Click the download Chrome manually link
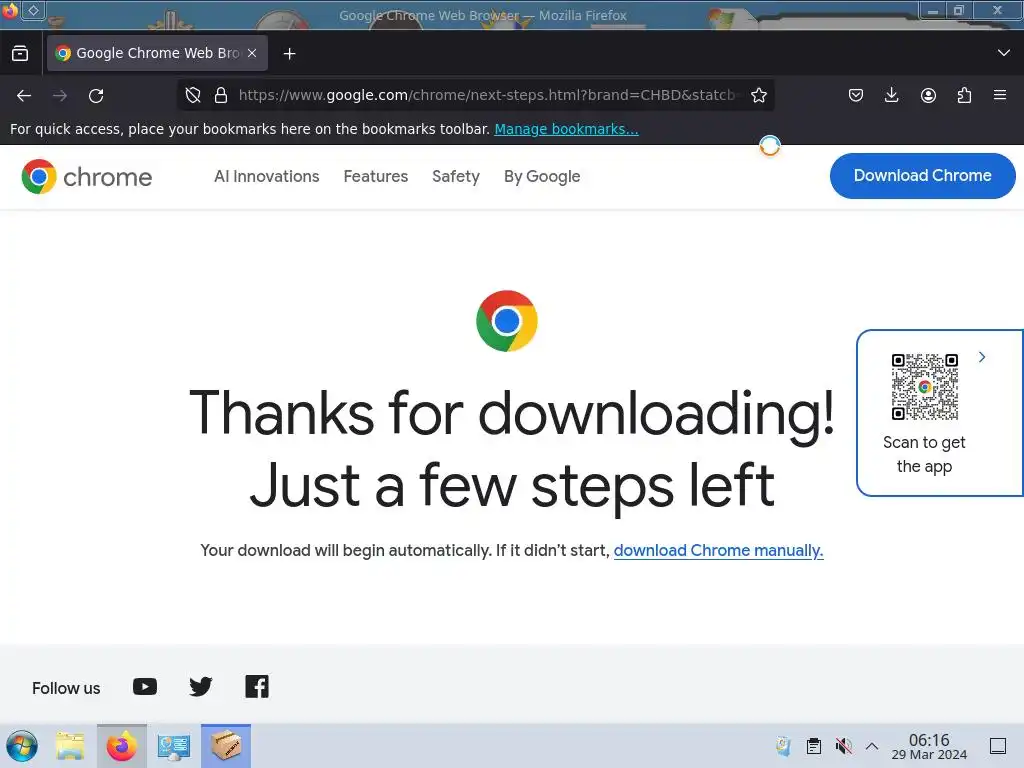Screen dimensions: 1024x768 718,551
